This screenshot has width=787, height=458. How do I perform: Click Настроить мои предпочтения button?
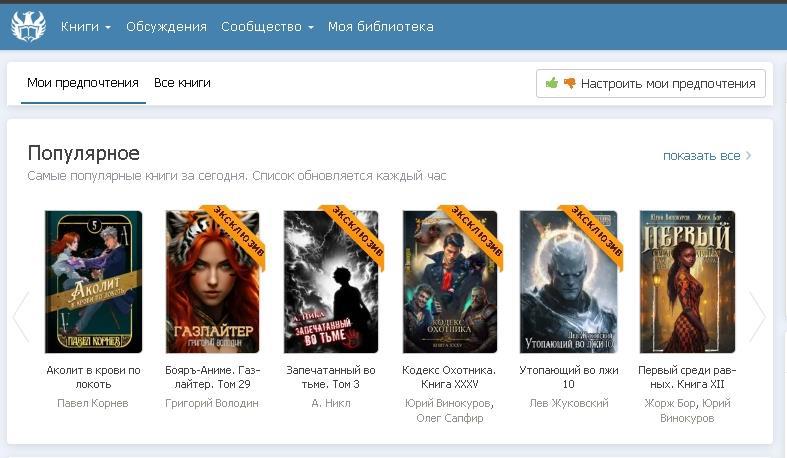(x=650, y=83)
